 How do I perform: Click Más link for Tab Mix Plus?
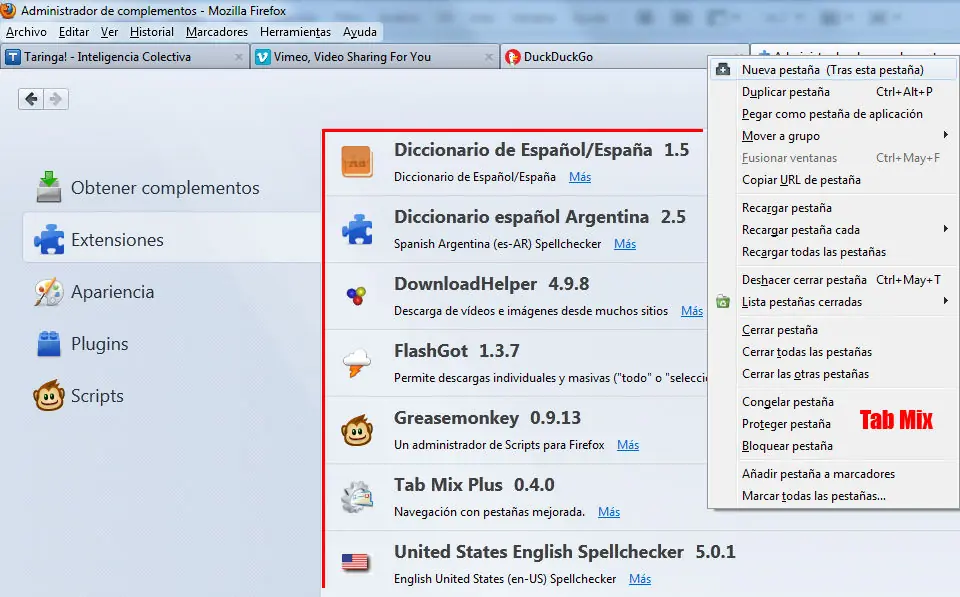609,512
